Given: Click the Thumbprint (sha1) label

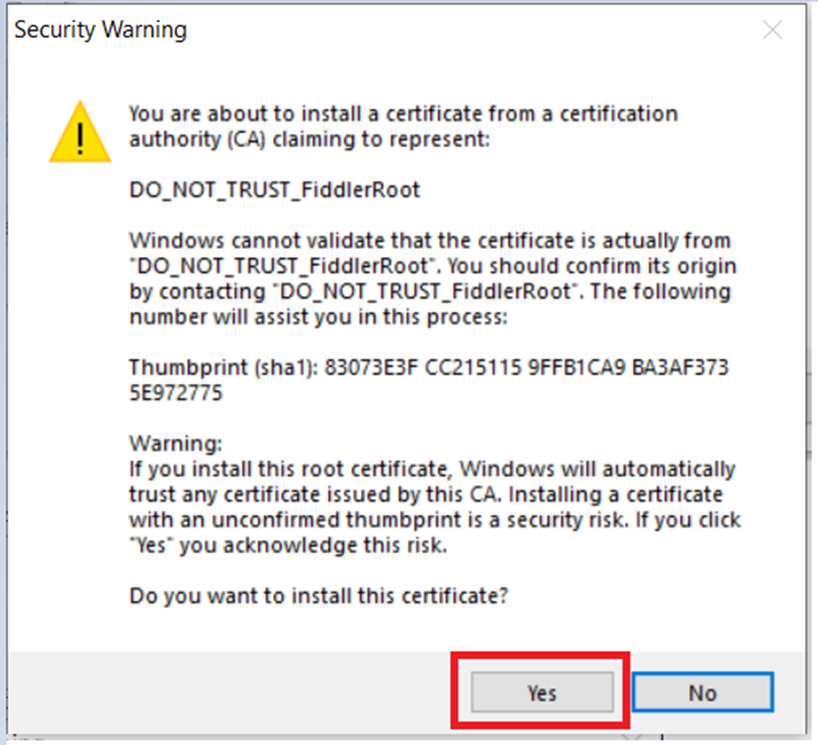Looking at the screenshot, I should [224, 368].
